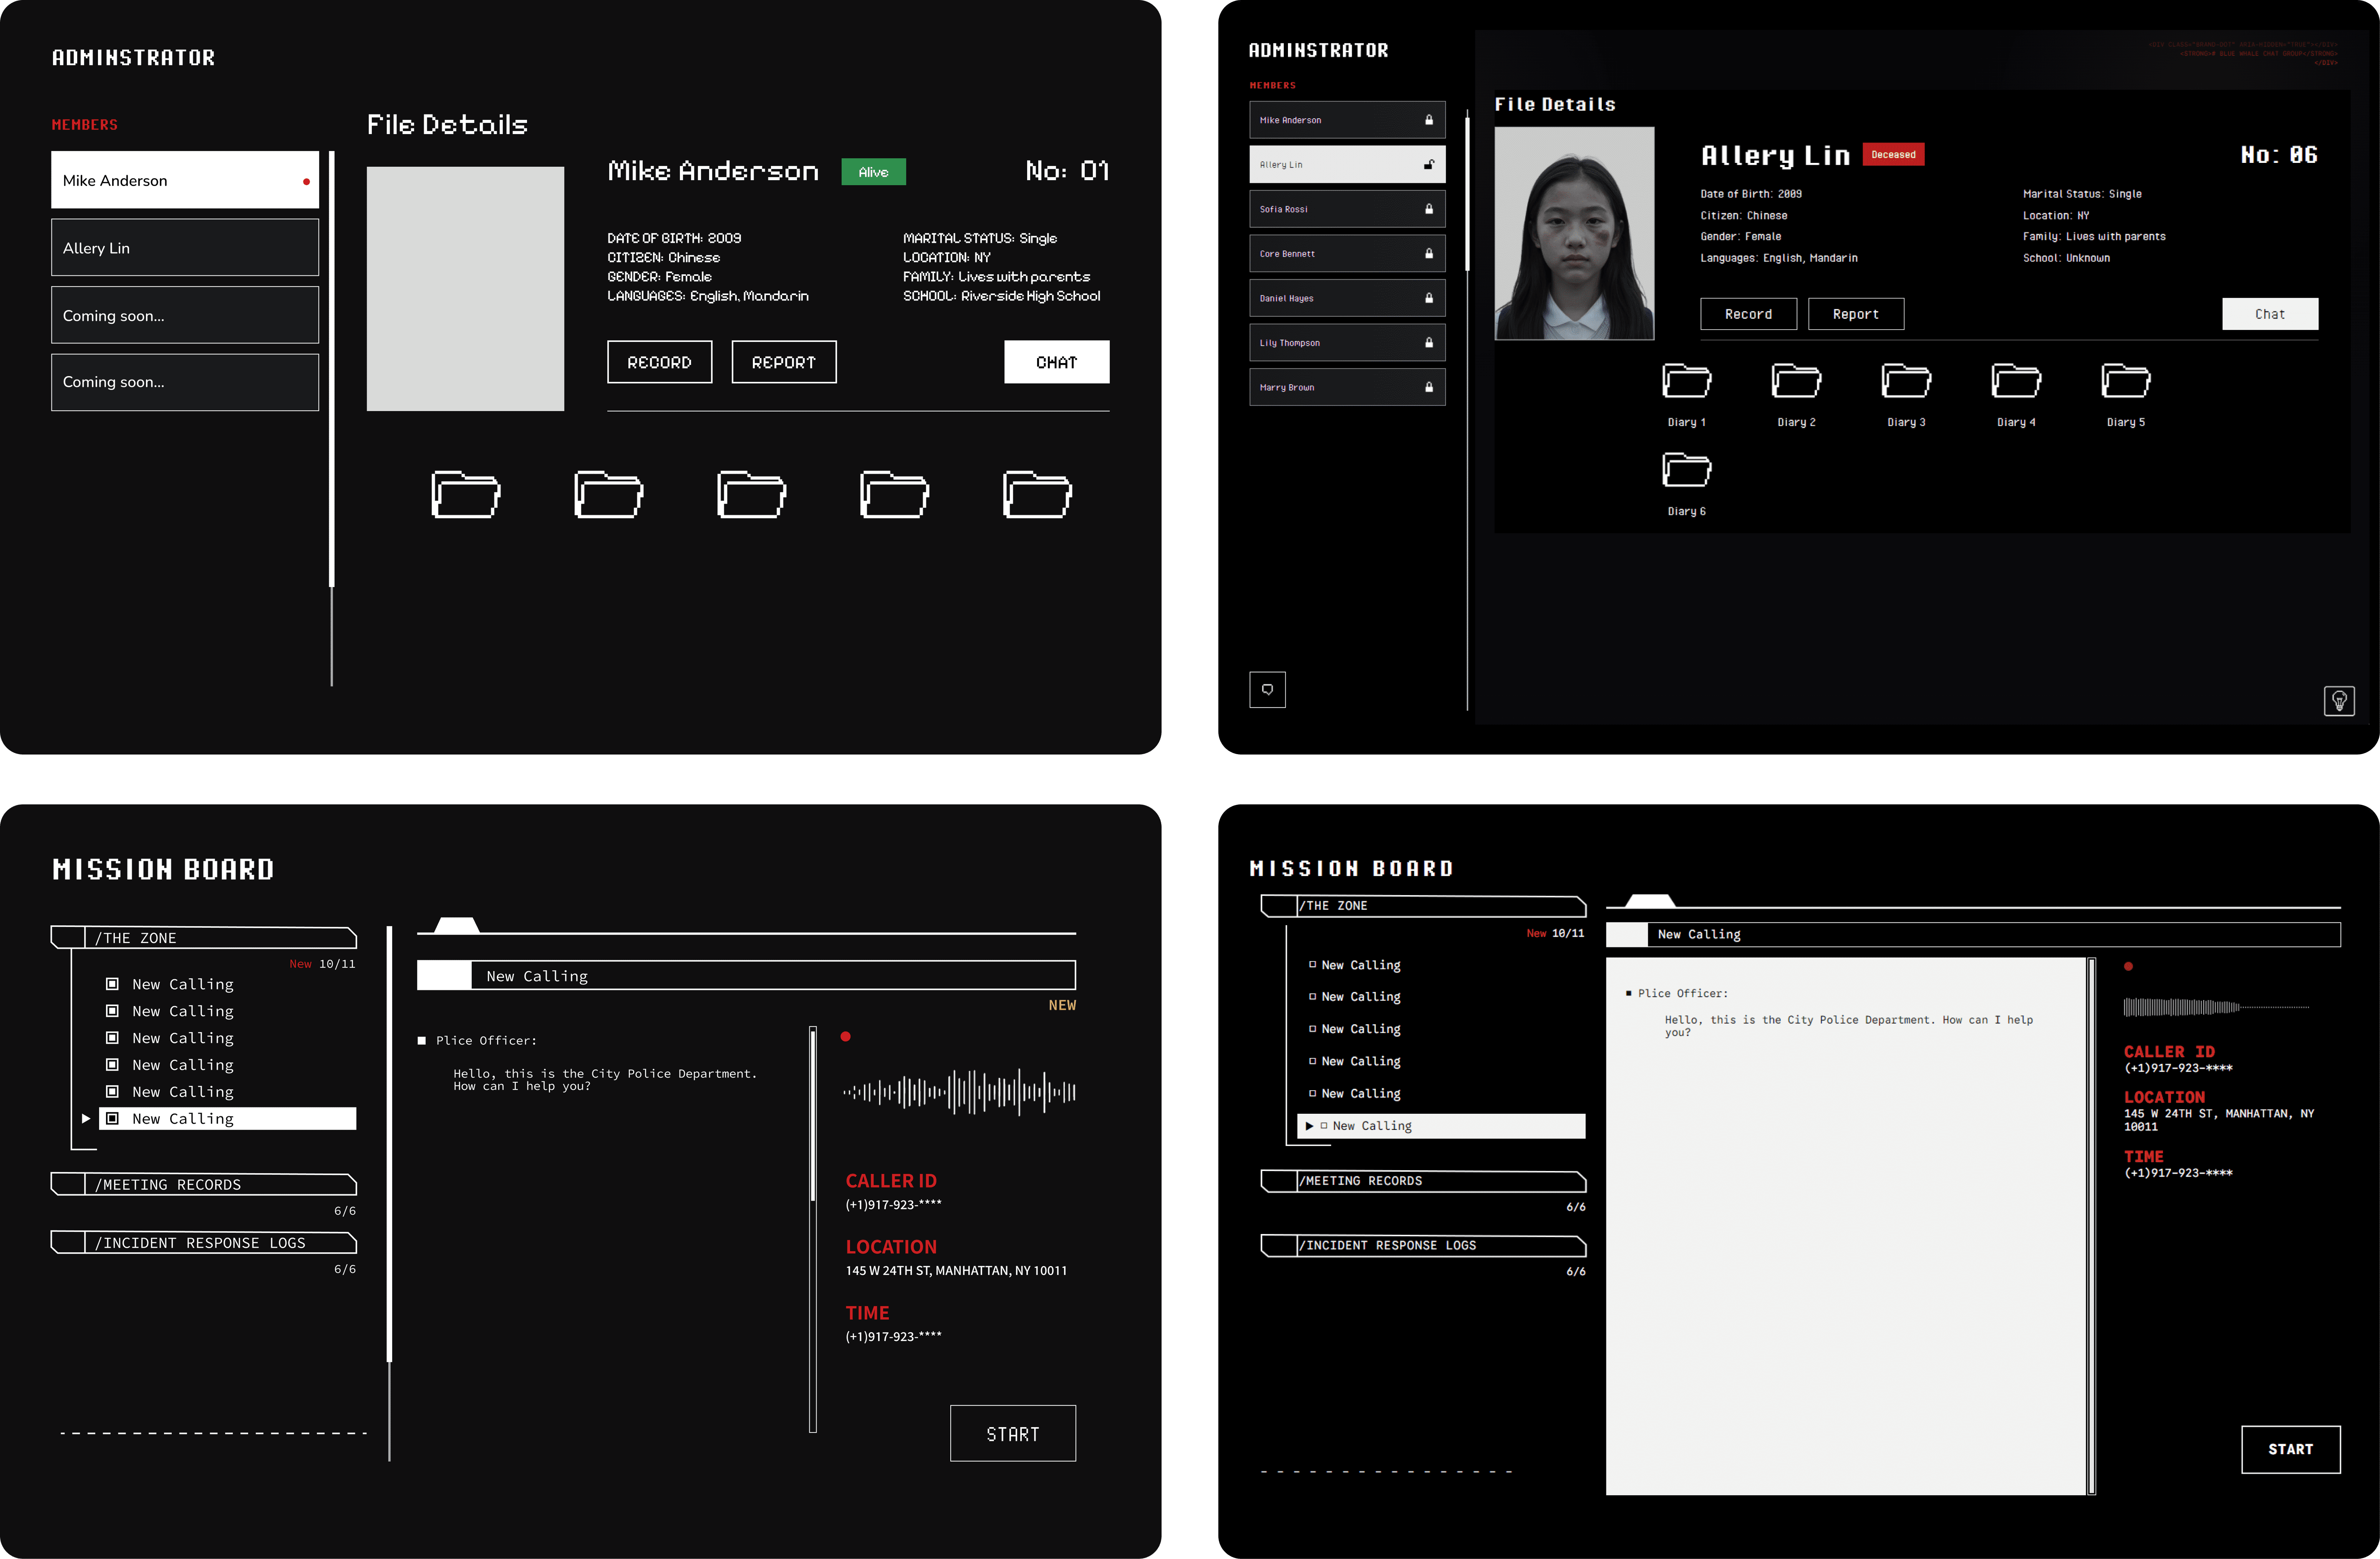Viewport: 2380px width, 1559px height.
Task: Click the audio waveform in the left Mission Board
Action: [959, 1092]
